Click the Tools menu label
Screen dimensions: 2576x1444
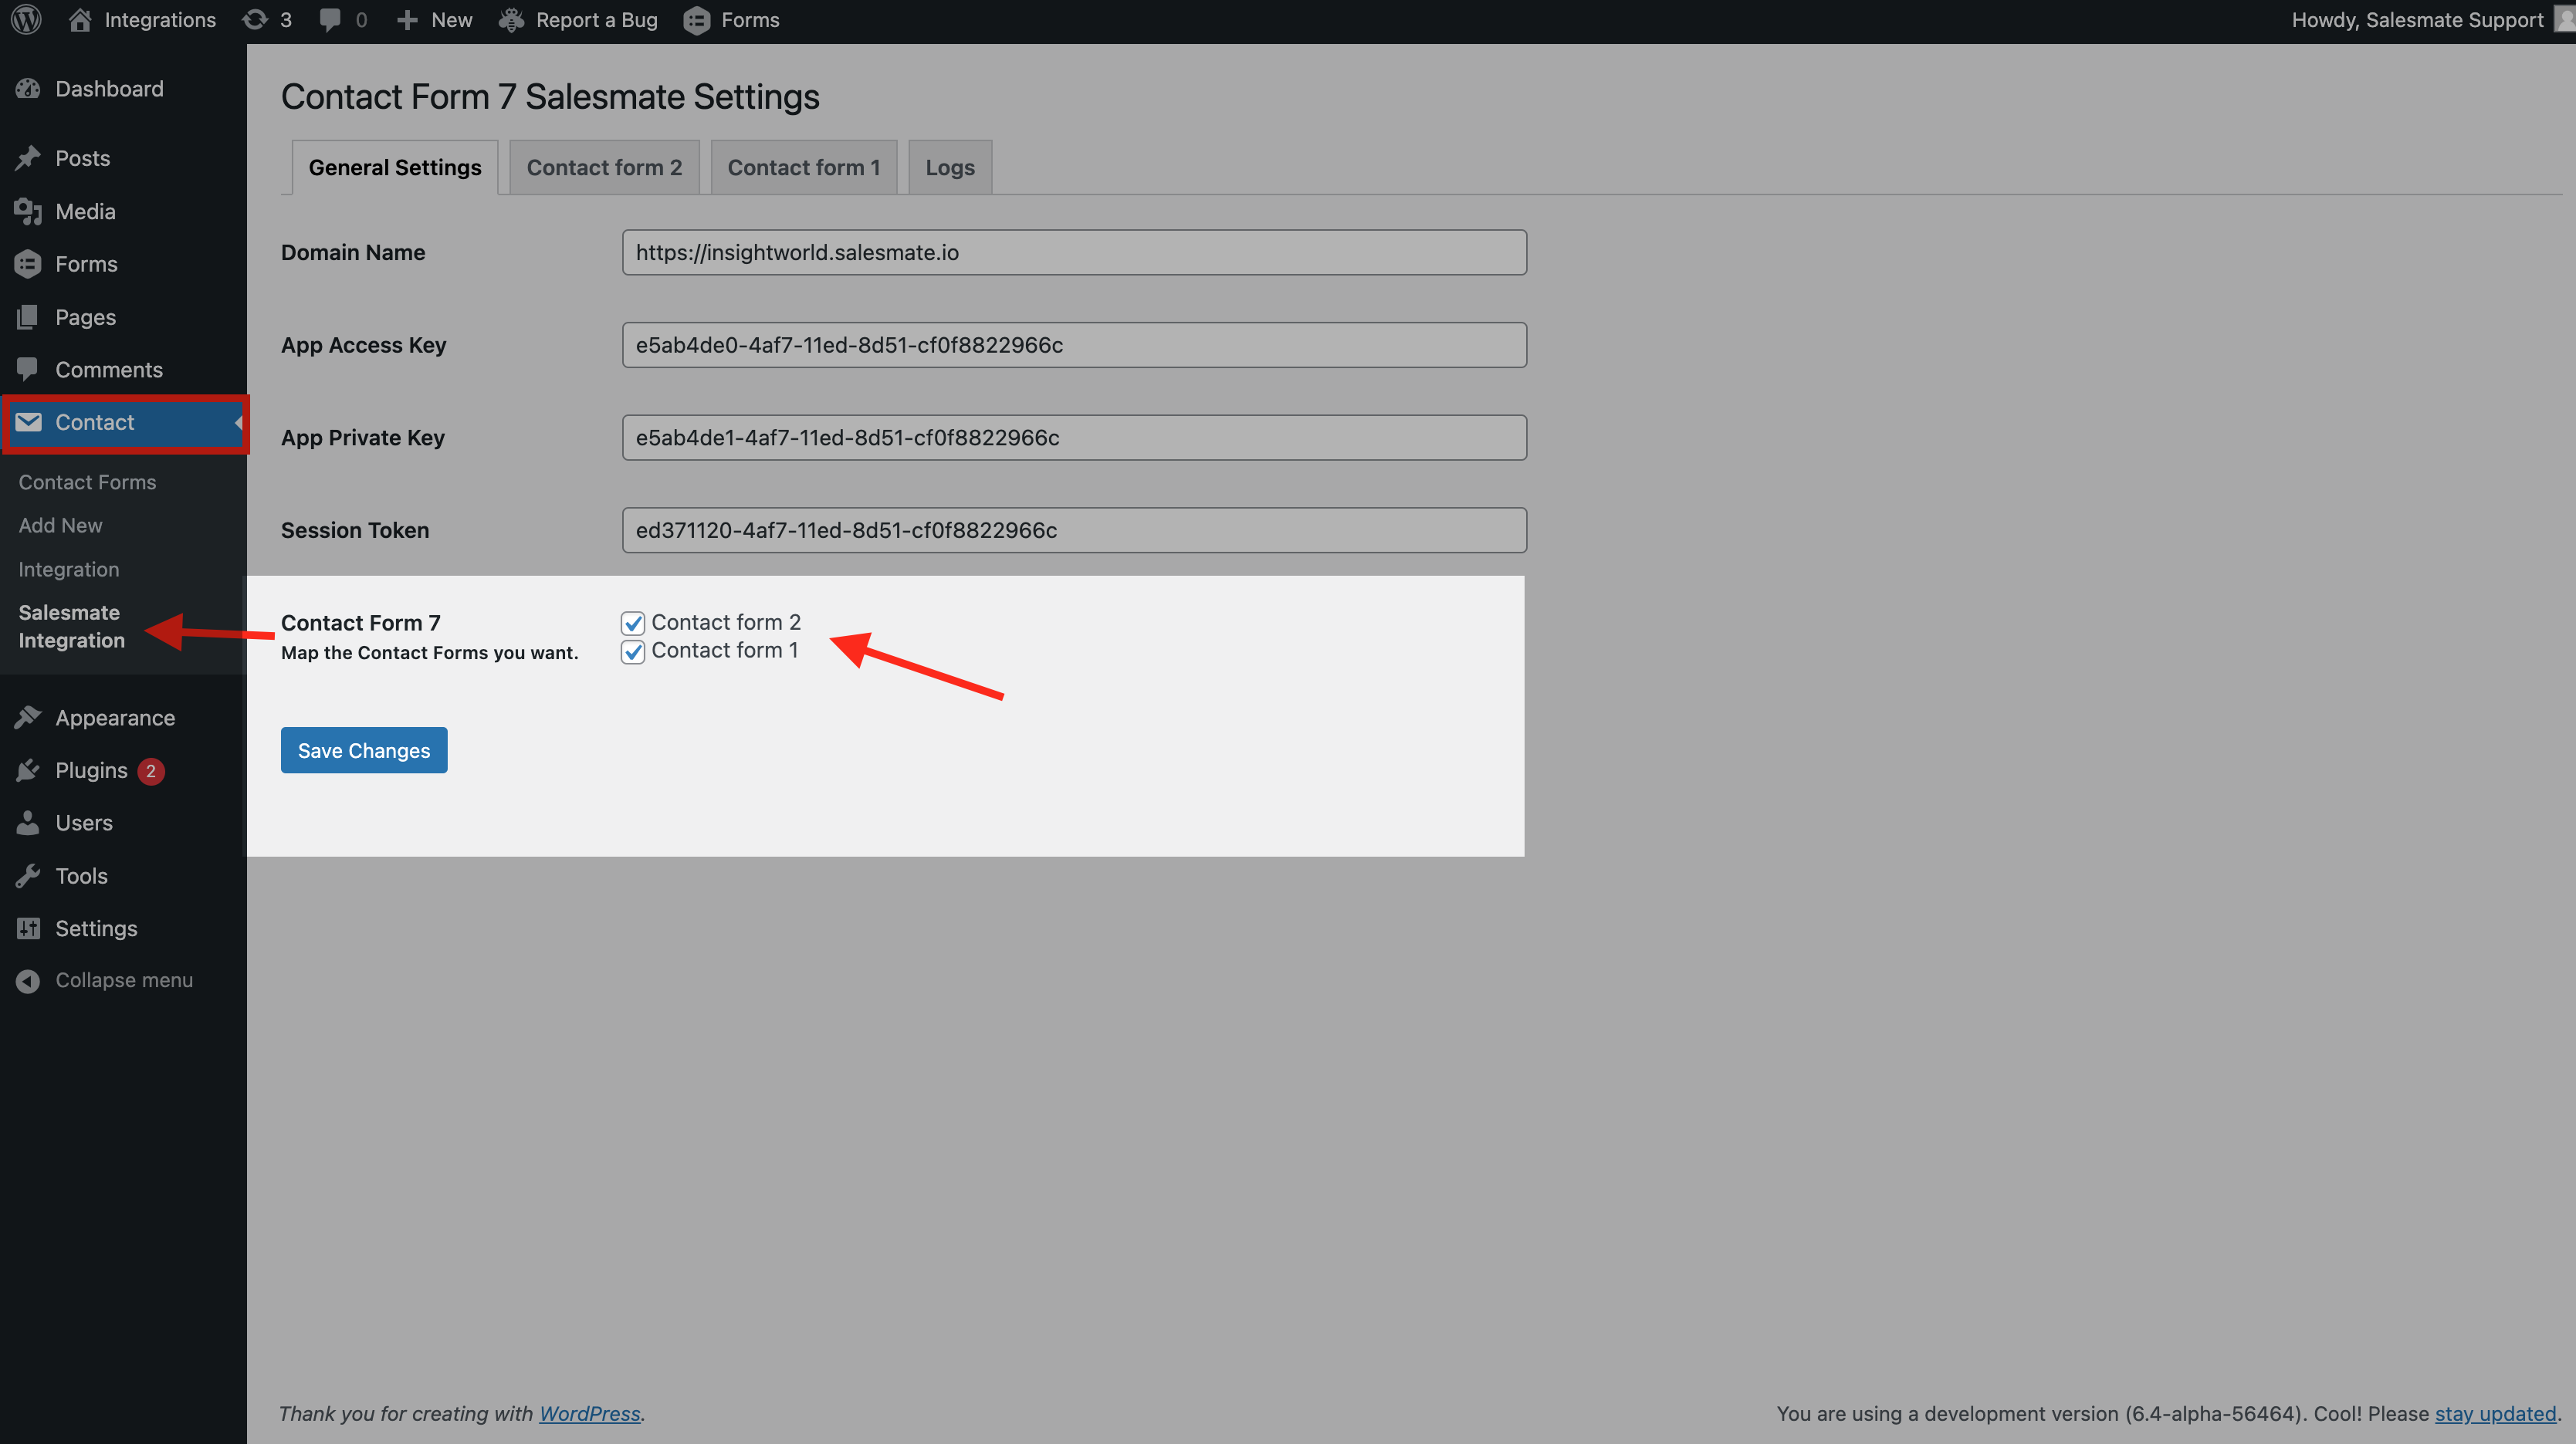point(81,876)
